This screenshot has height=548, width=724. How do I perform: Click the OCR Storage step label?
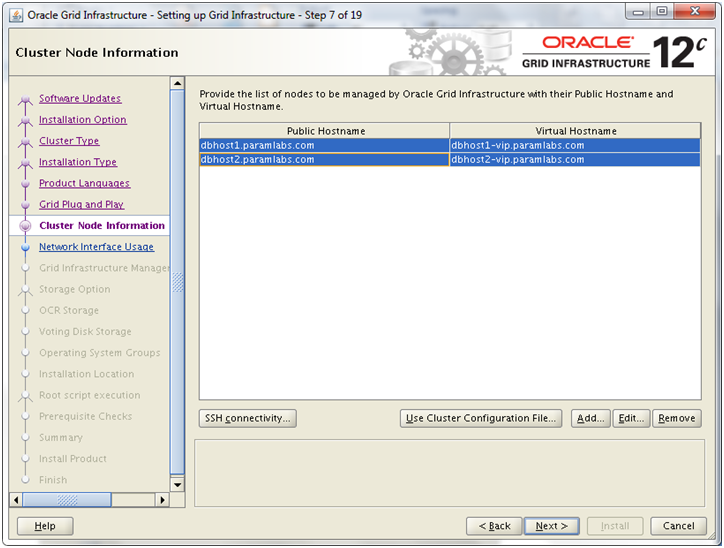coord(69,311)
